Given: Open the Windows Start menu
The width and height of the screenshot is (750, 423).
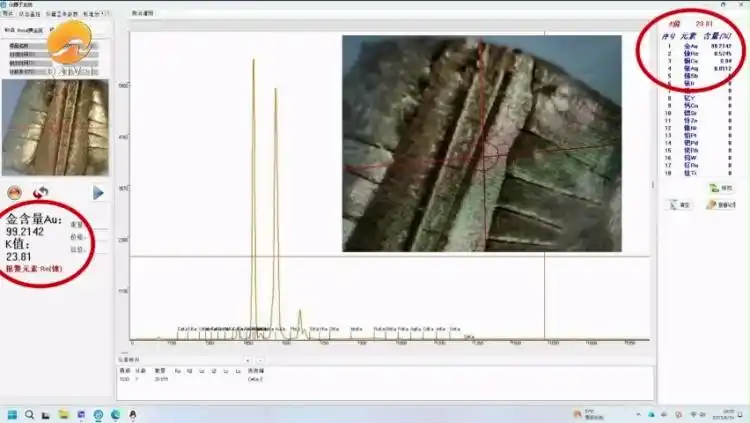Looking at the screenshot, I should tap(13, 414).
